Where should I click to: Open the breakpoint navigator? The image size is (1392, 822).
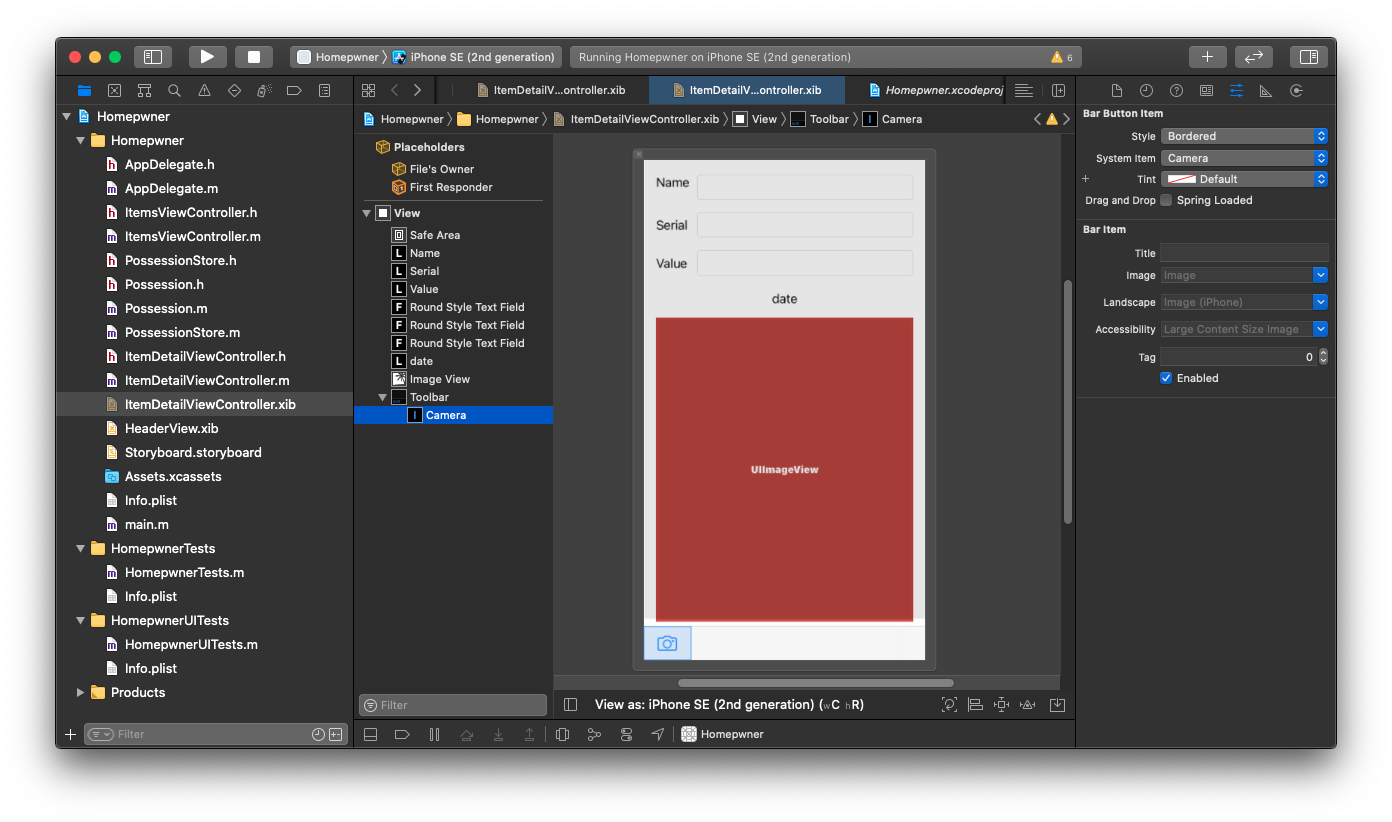tap(294, 90)
